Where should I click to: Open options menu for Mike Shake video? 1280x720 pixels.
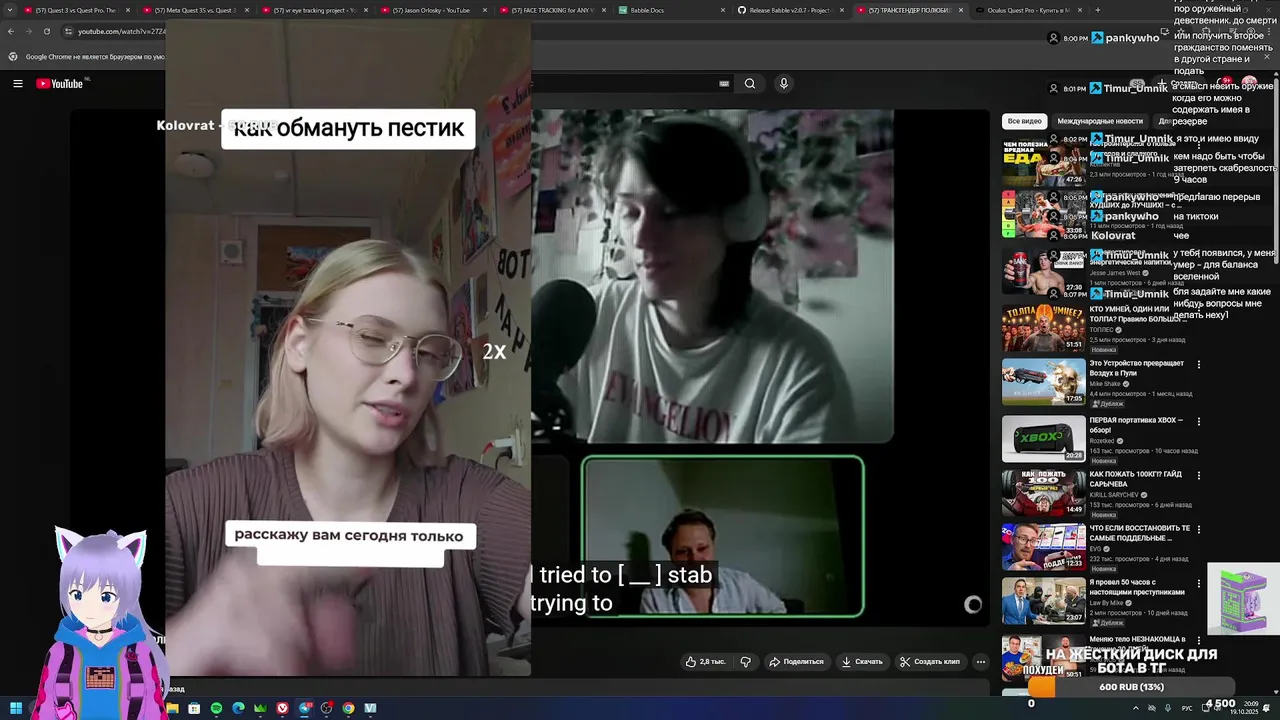pyautogui.click(x=1199, y=365)
